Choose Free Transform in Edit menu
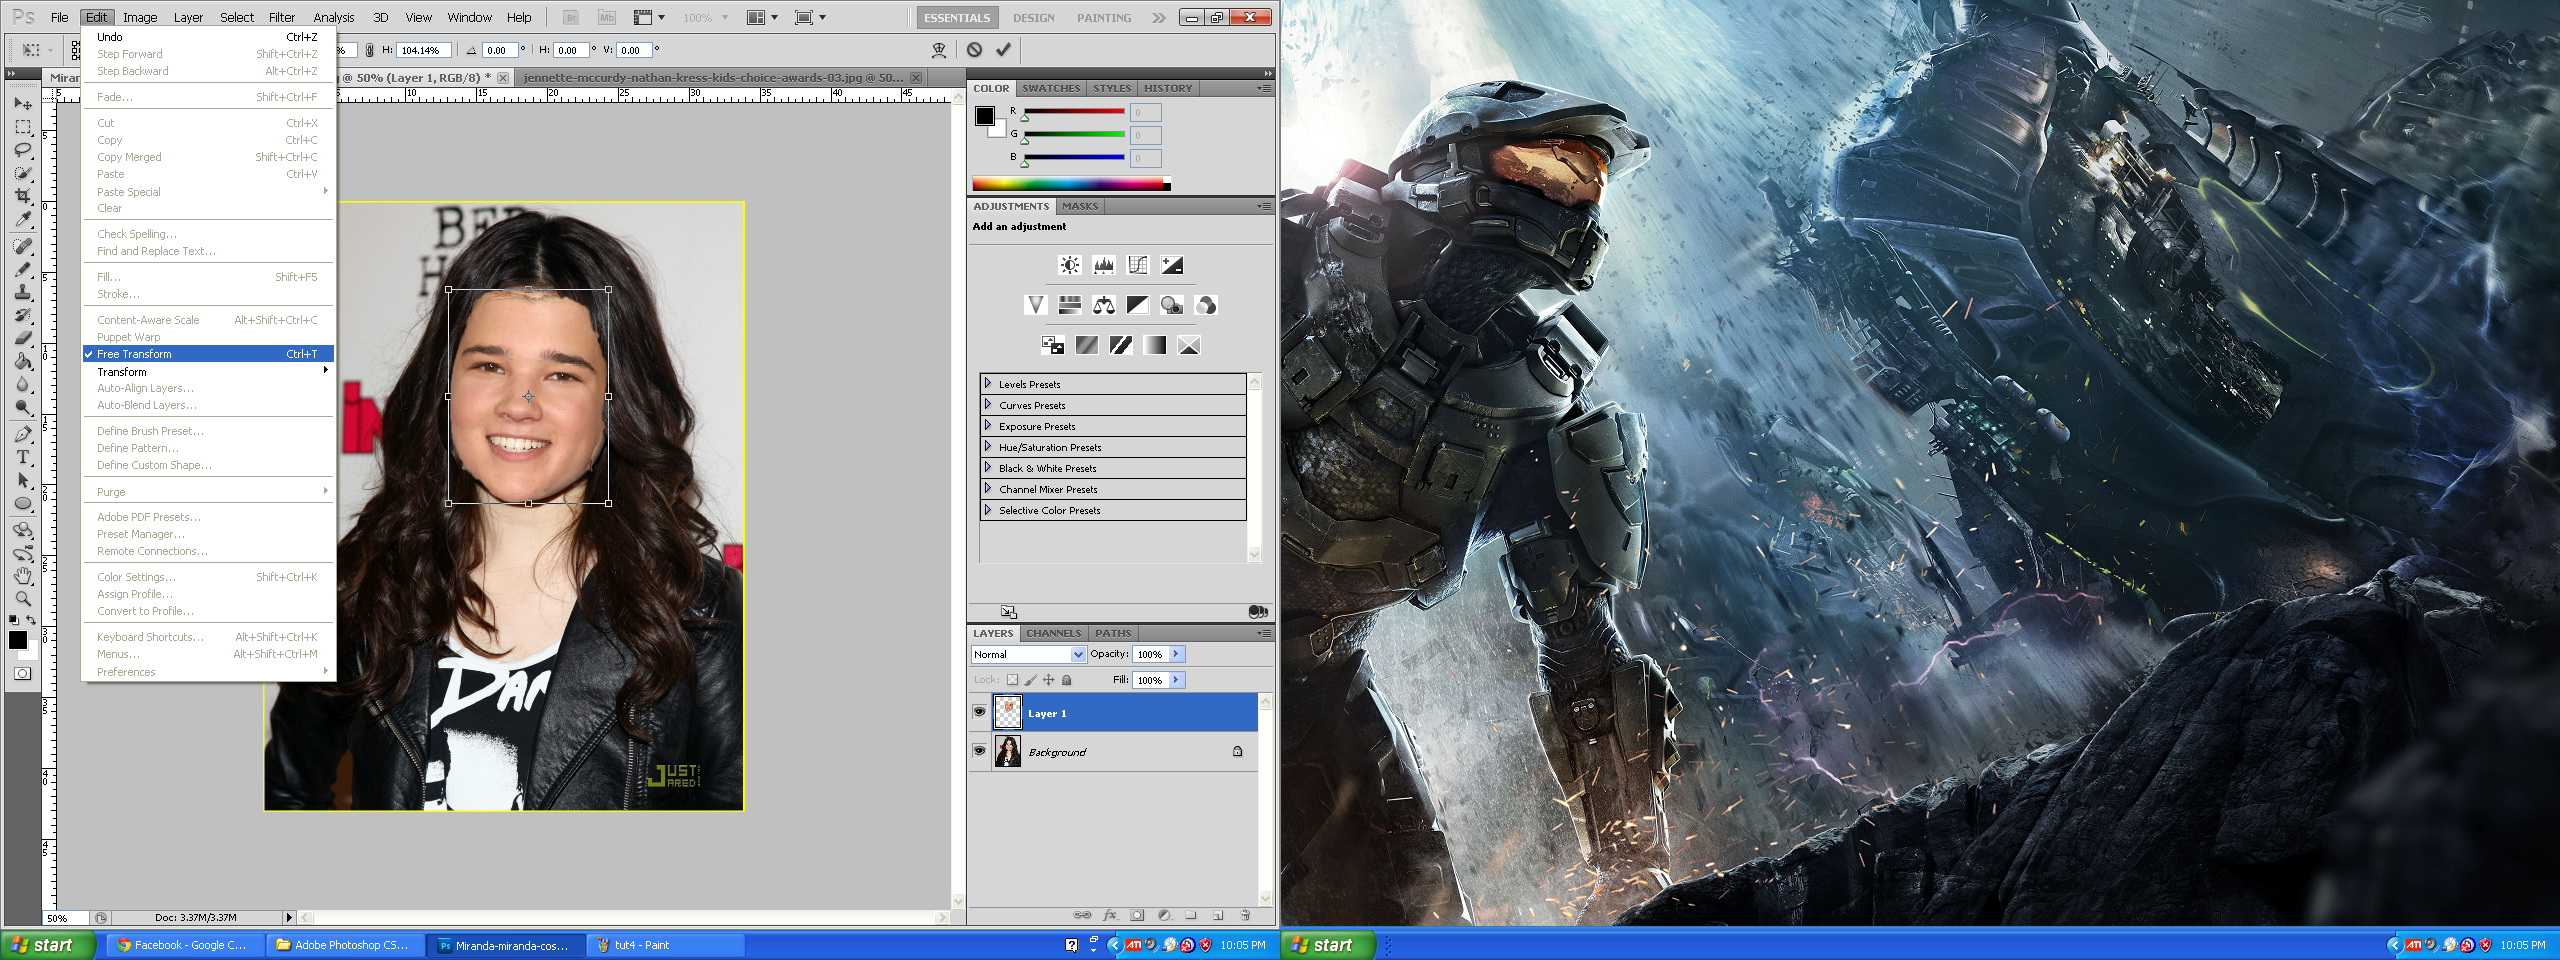This screenshot has height=960, width=2560. [x=208, y=354]
